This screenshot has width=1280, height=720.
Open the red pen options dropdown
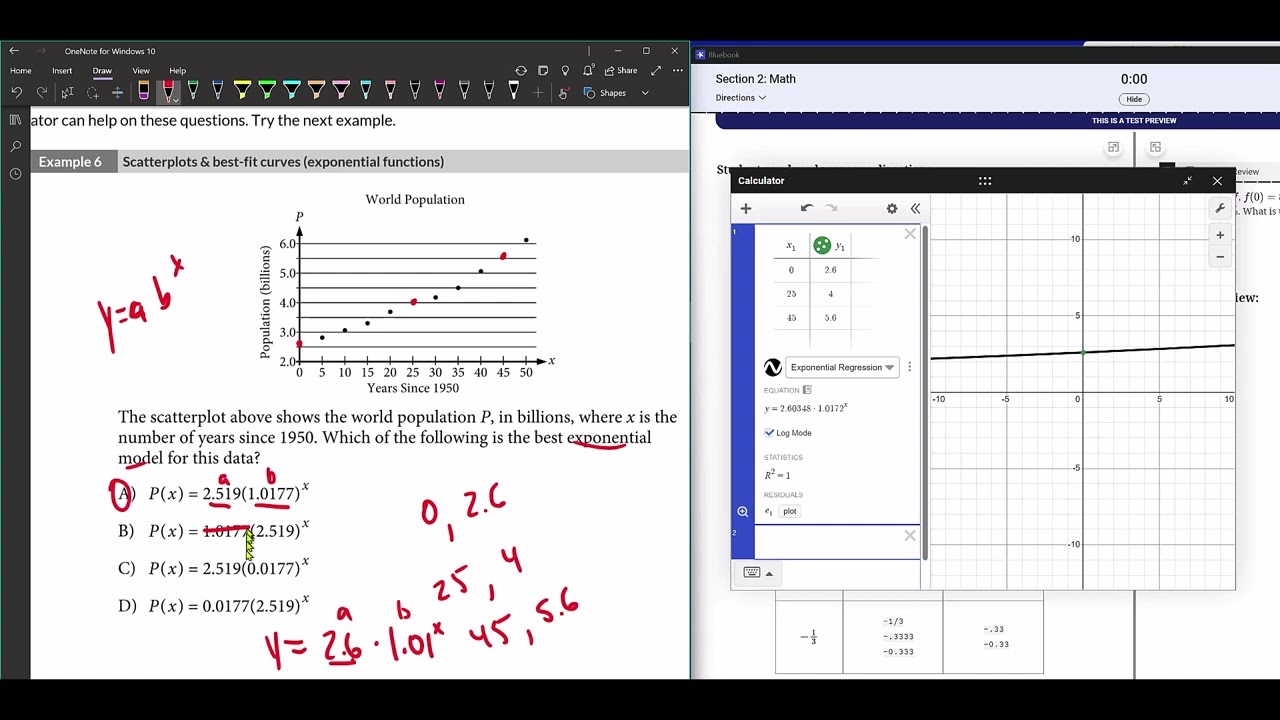pyautogui.click(x=175, y=100)
